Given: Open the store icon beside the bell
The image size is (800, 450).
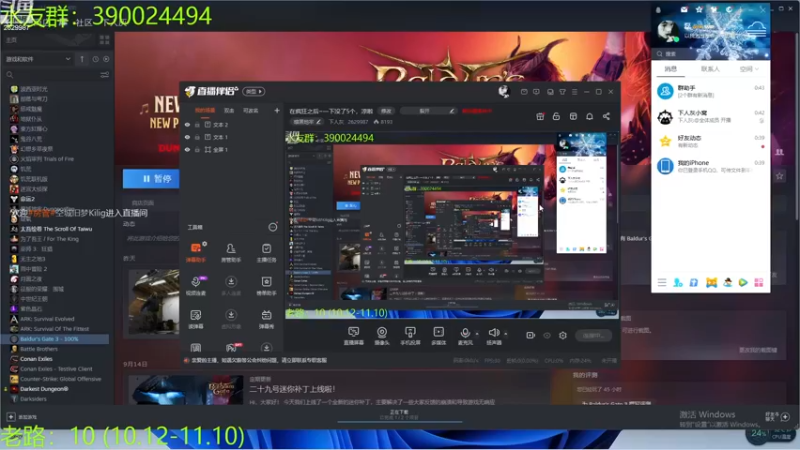Looking at the screenshot, I should click(573, 117).
